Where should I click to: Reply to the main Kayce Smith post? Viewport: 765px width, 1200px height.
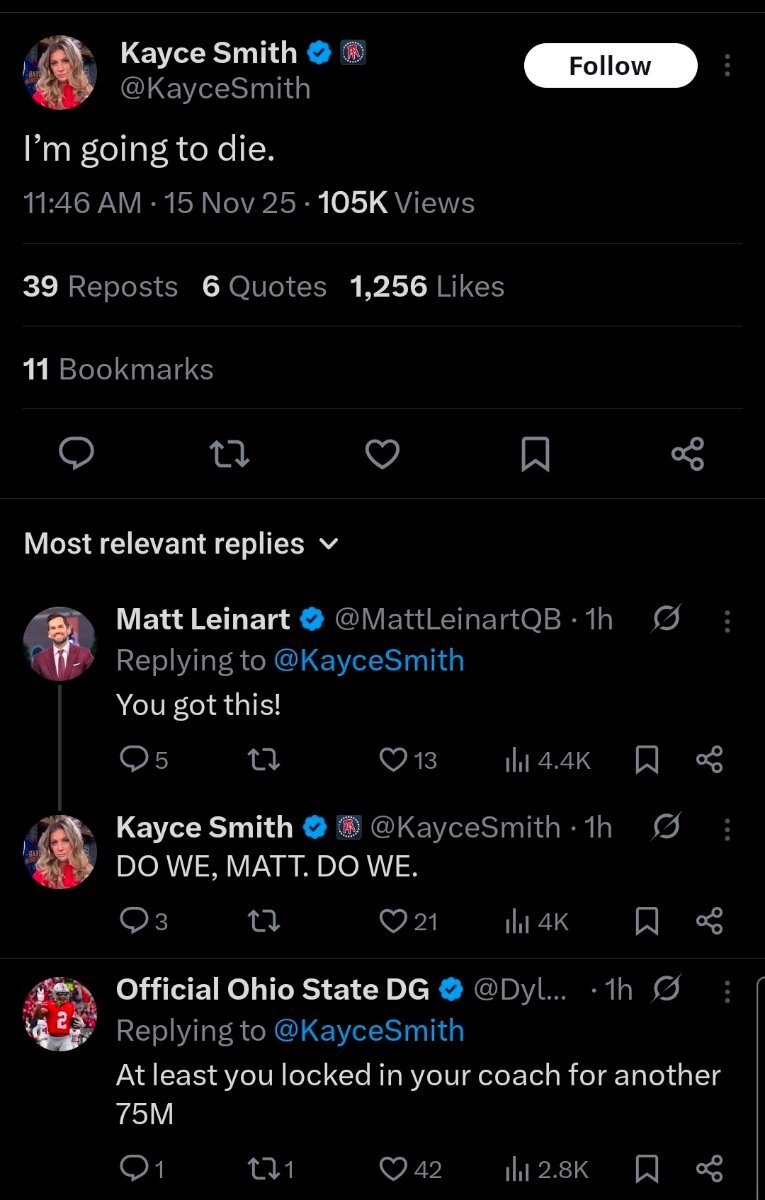click(x=76, y=455)
